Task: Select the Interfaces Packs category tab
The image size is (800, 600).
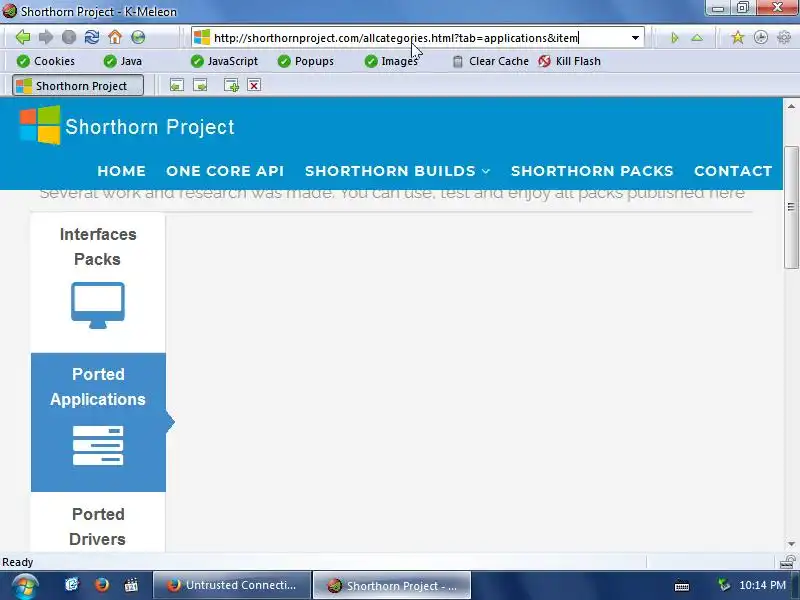Action: [98, 282]
